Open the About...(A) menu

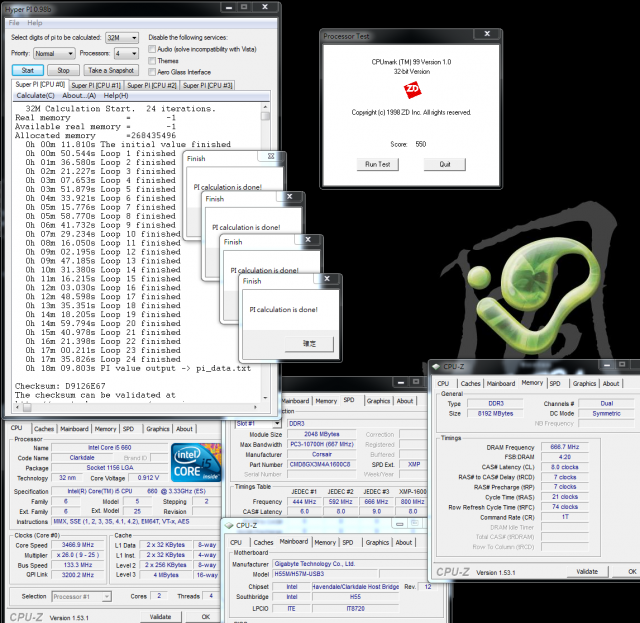click(79, 96)
